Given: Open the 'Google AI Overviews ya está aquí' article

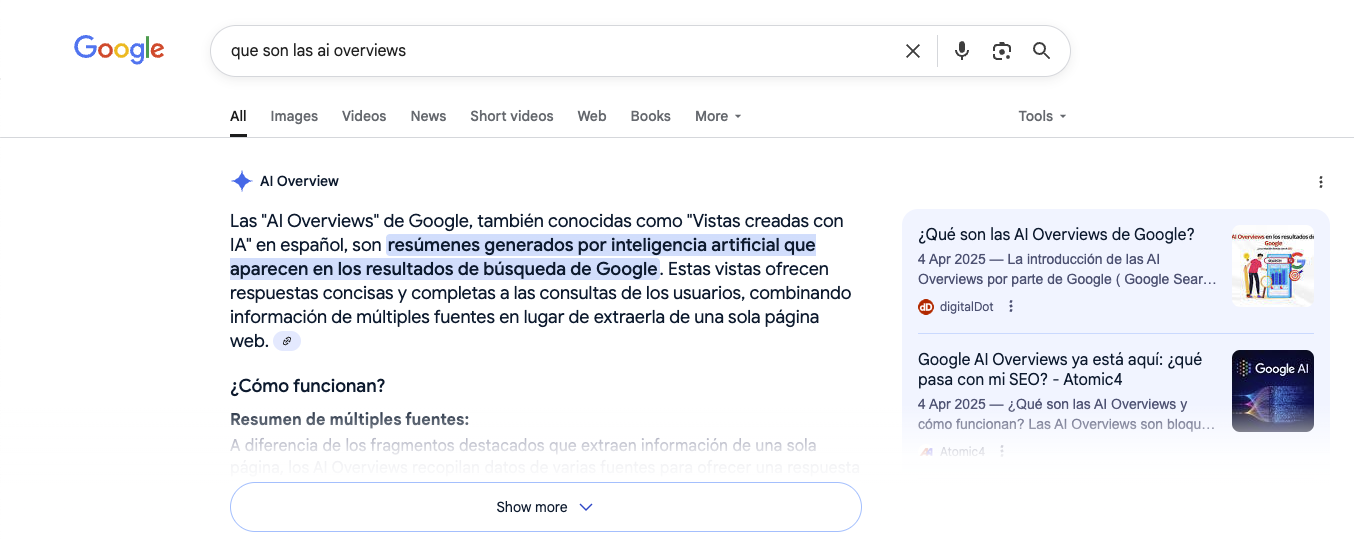Looking at the screenshot, I should click(1060, 369).
